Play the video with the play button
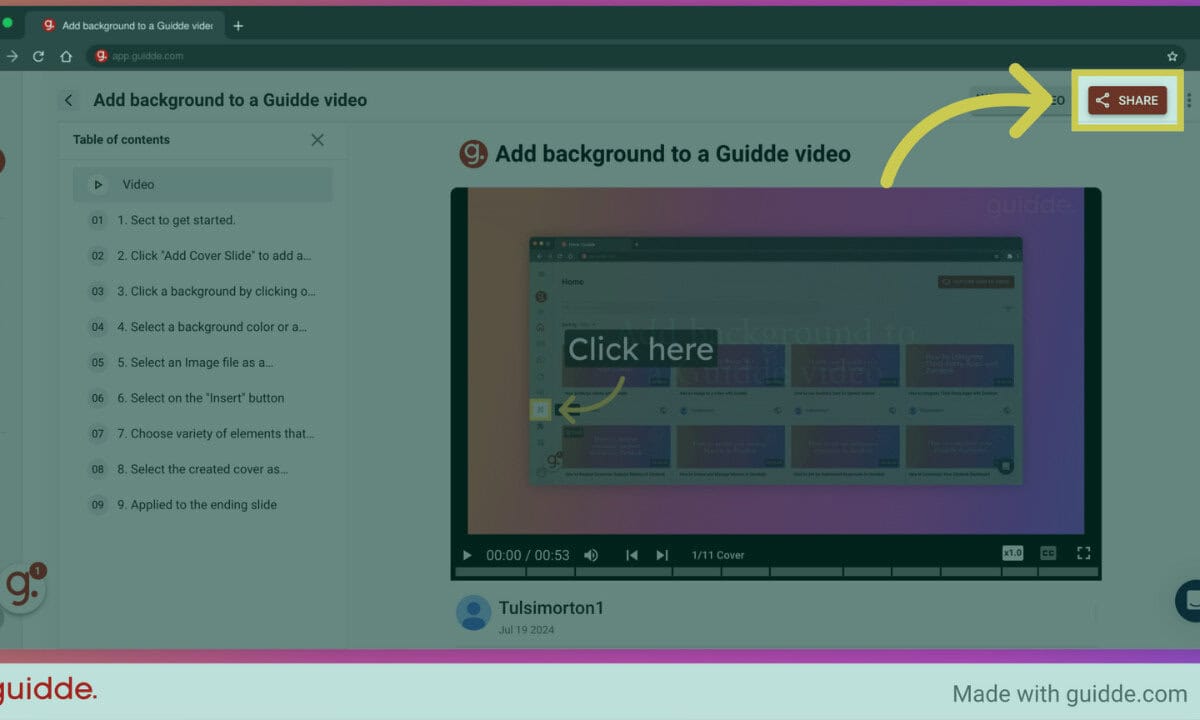This screenshot has width=1200, height=720. tap(467, 555)
